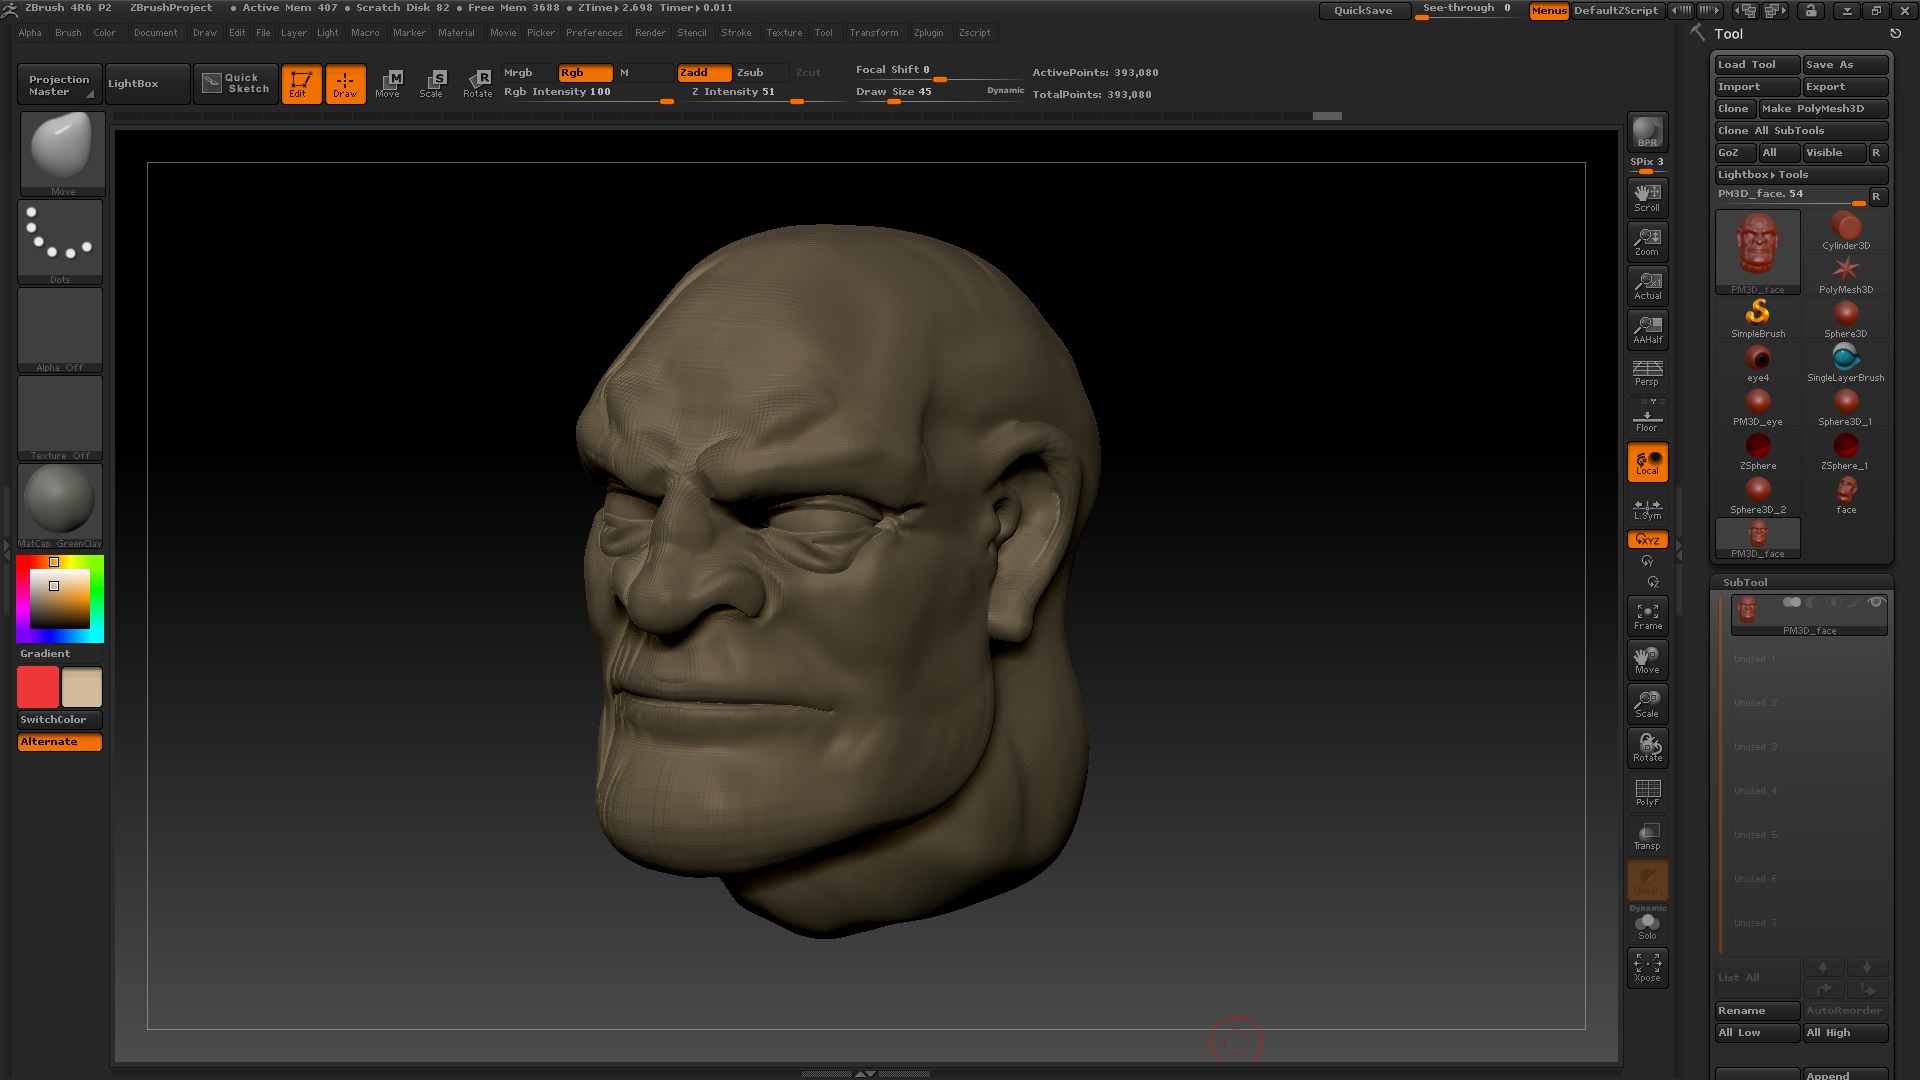Toggle the Floor grid icon
This screenshot has height=1080, width=1920.
[1646, 415]
